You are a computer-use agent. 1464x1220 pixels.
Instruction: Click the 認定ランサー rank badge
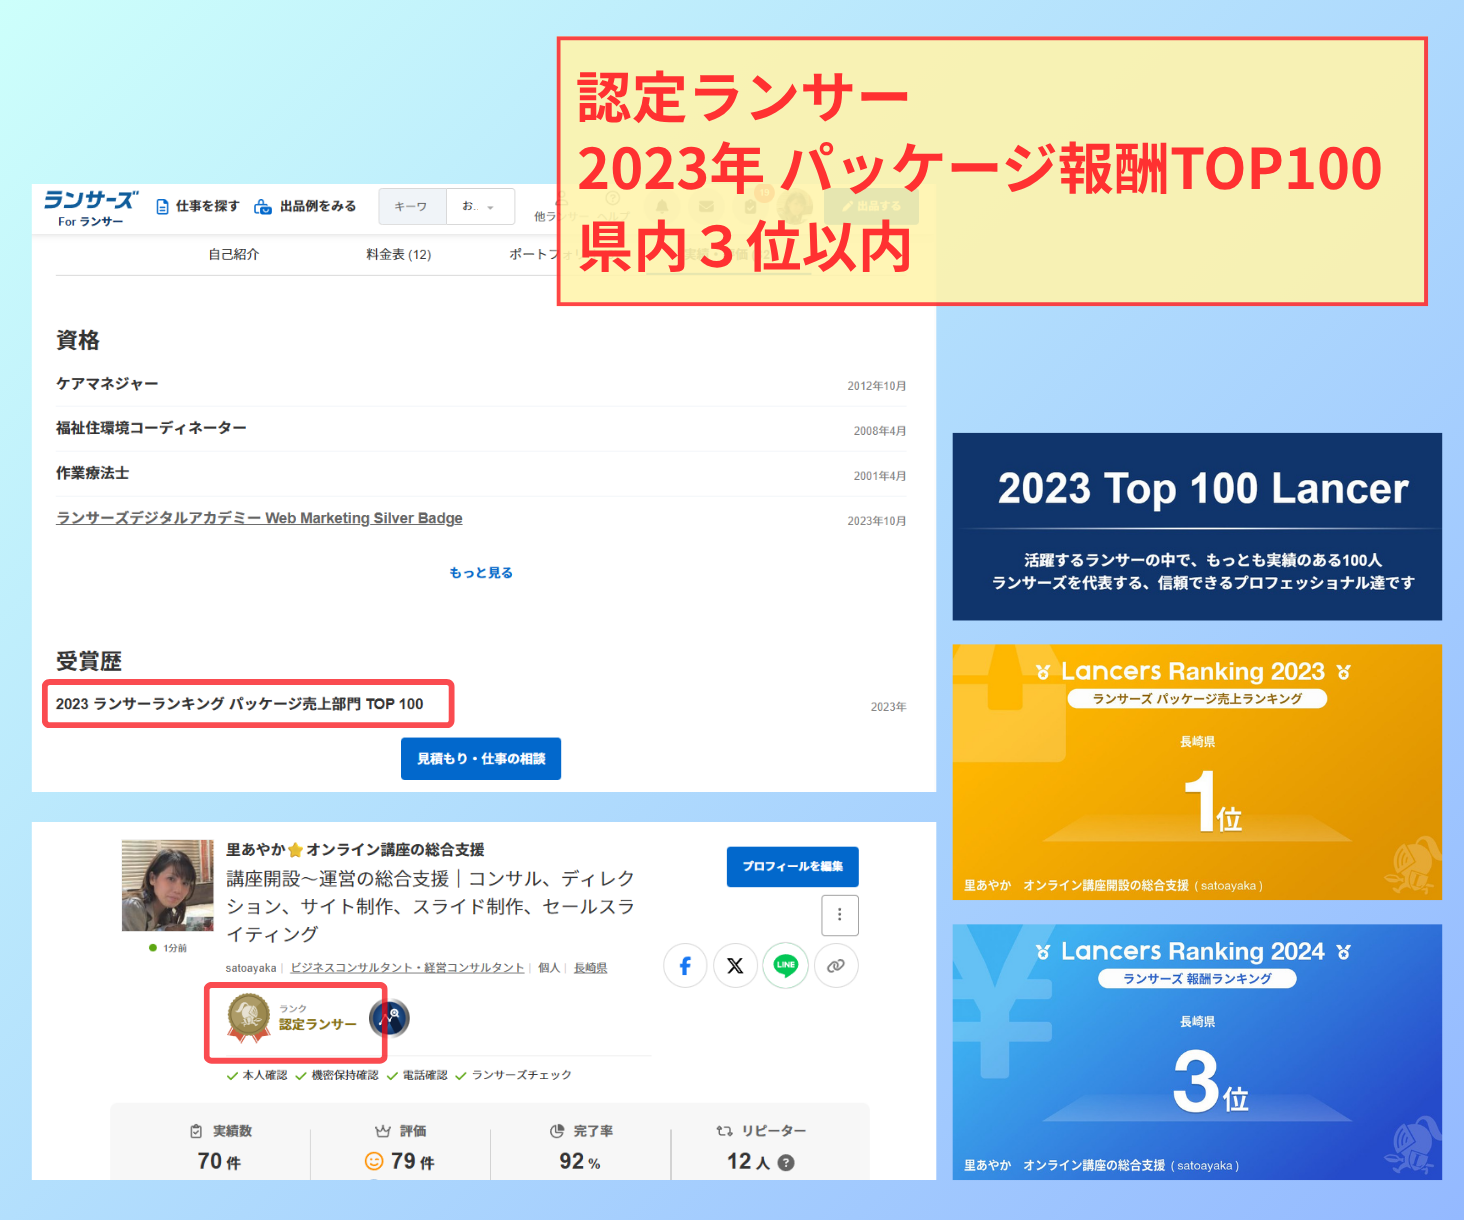pos(291,1018)
